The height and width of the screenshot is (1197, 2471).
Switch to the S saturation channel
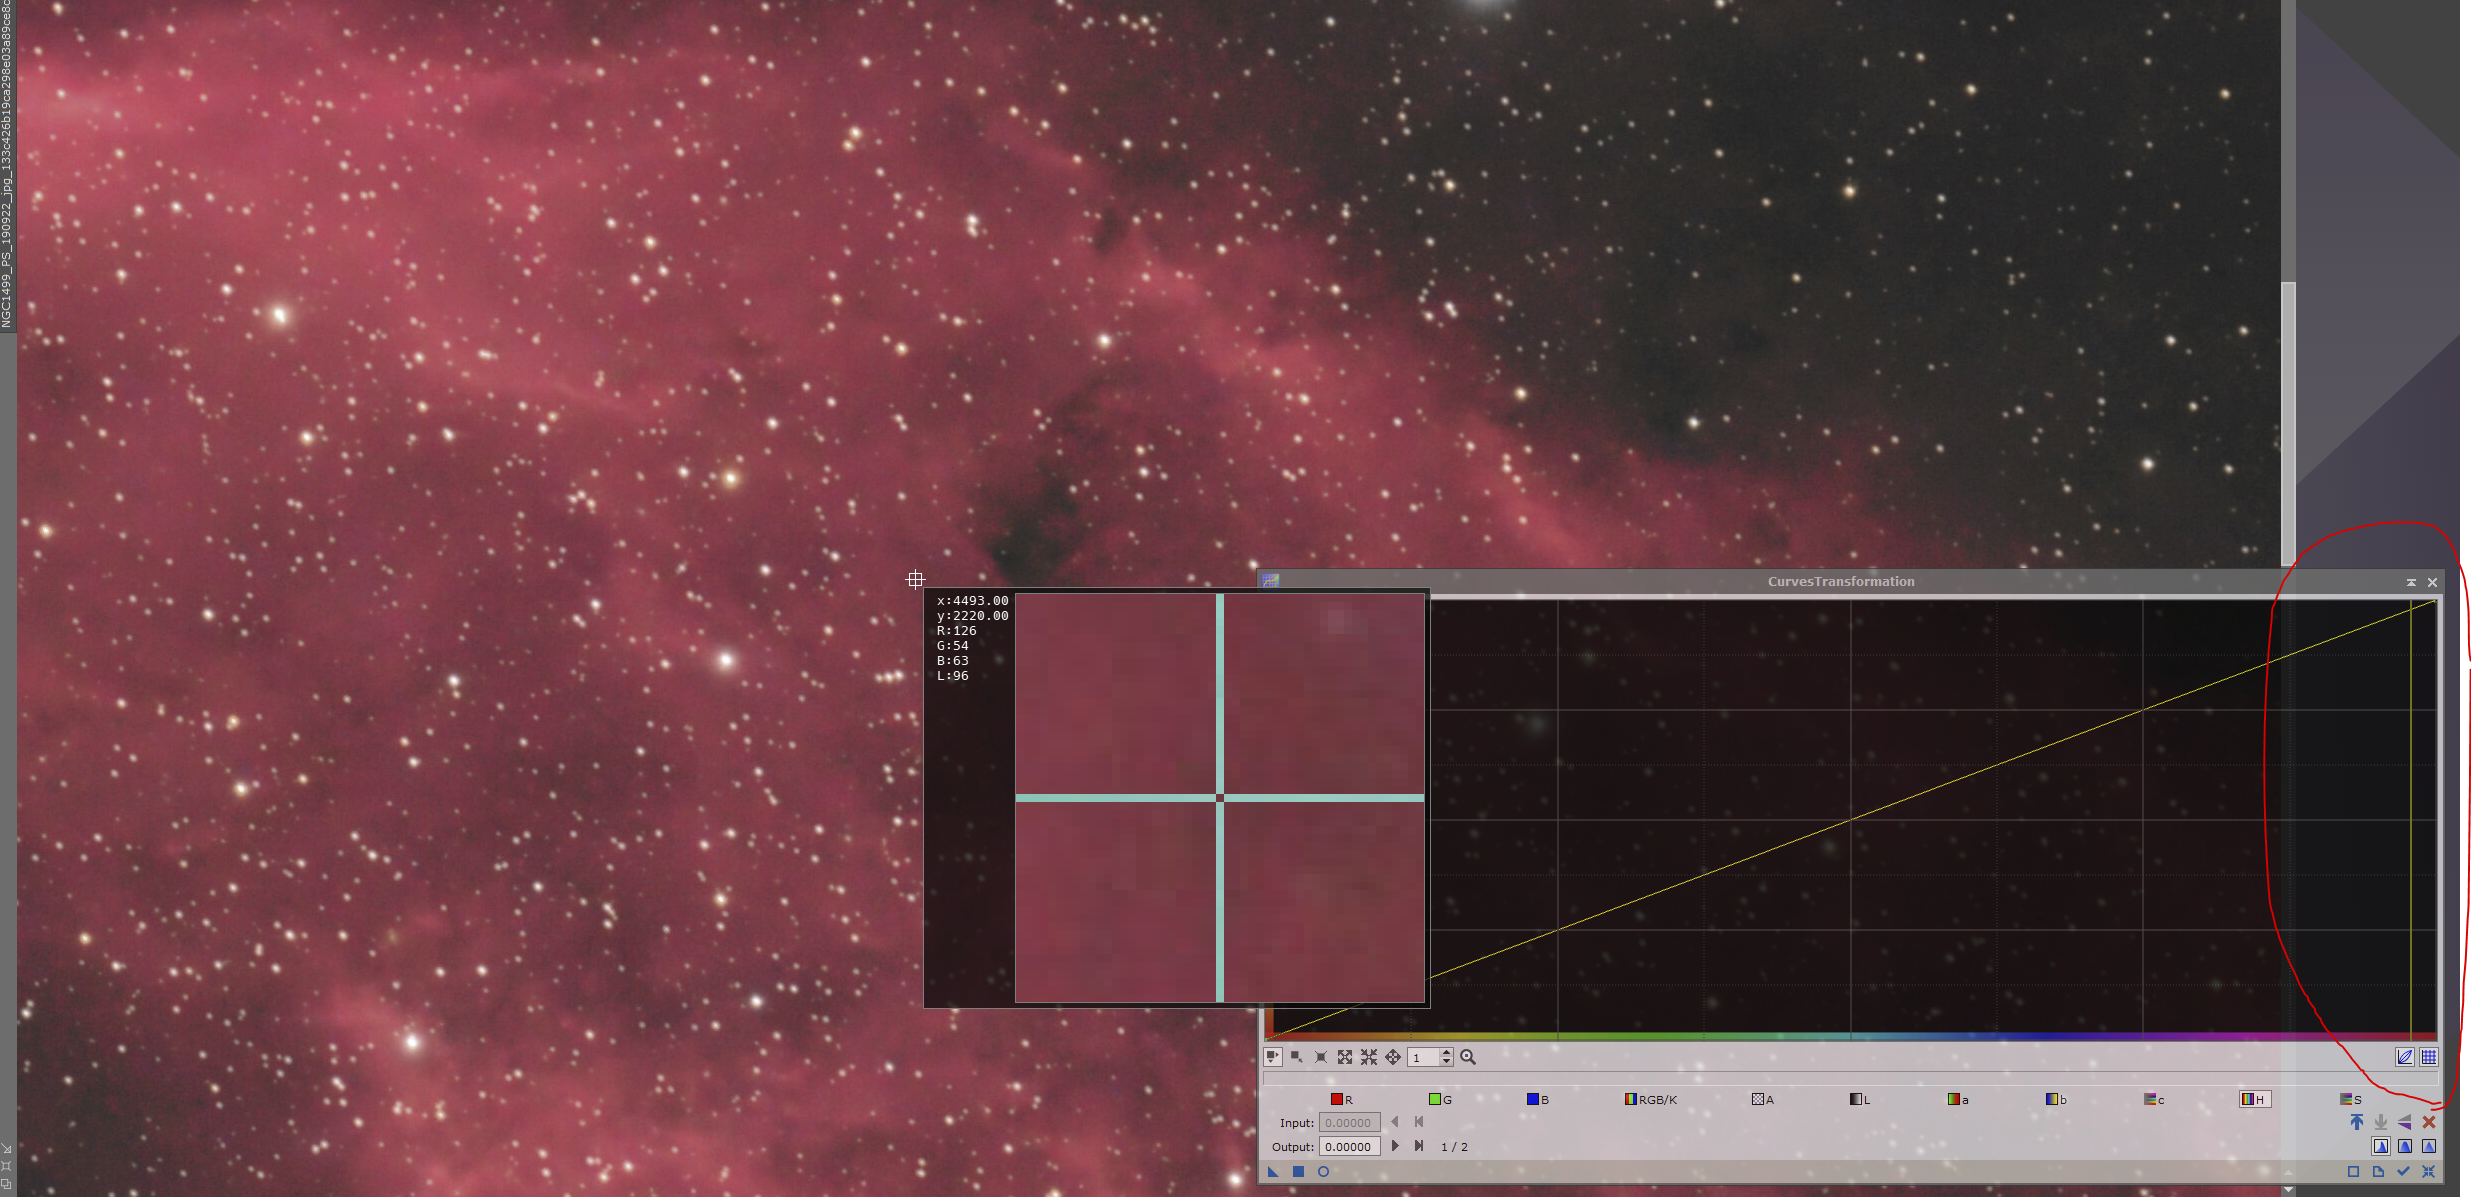coord(2351,1099)
